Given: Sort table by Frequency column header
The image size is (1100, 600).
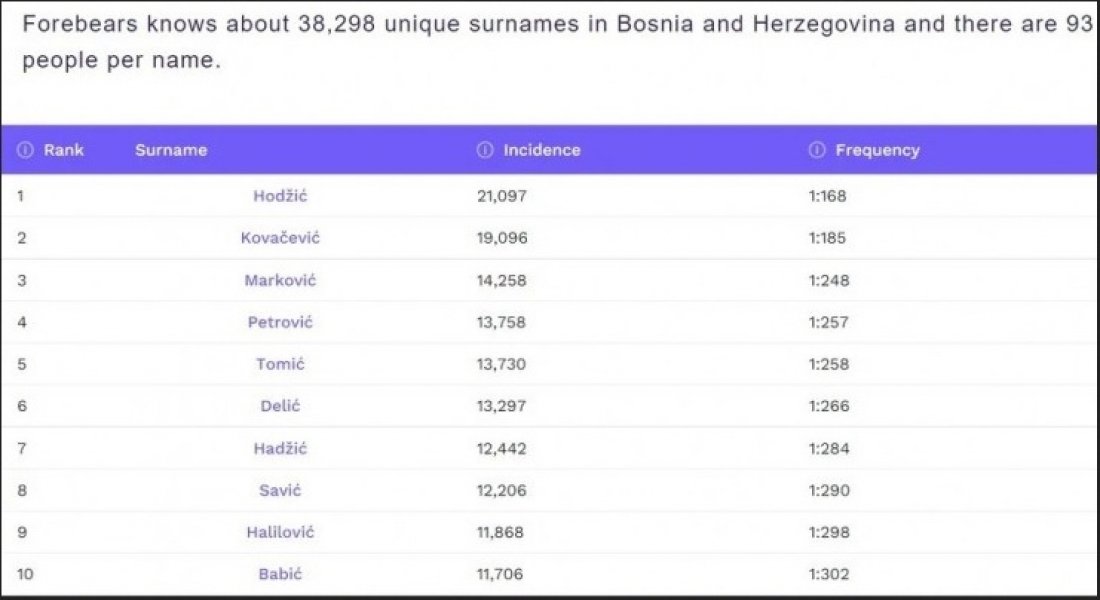Looking at the screenshot, I should (877, 150).
